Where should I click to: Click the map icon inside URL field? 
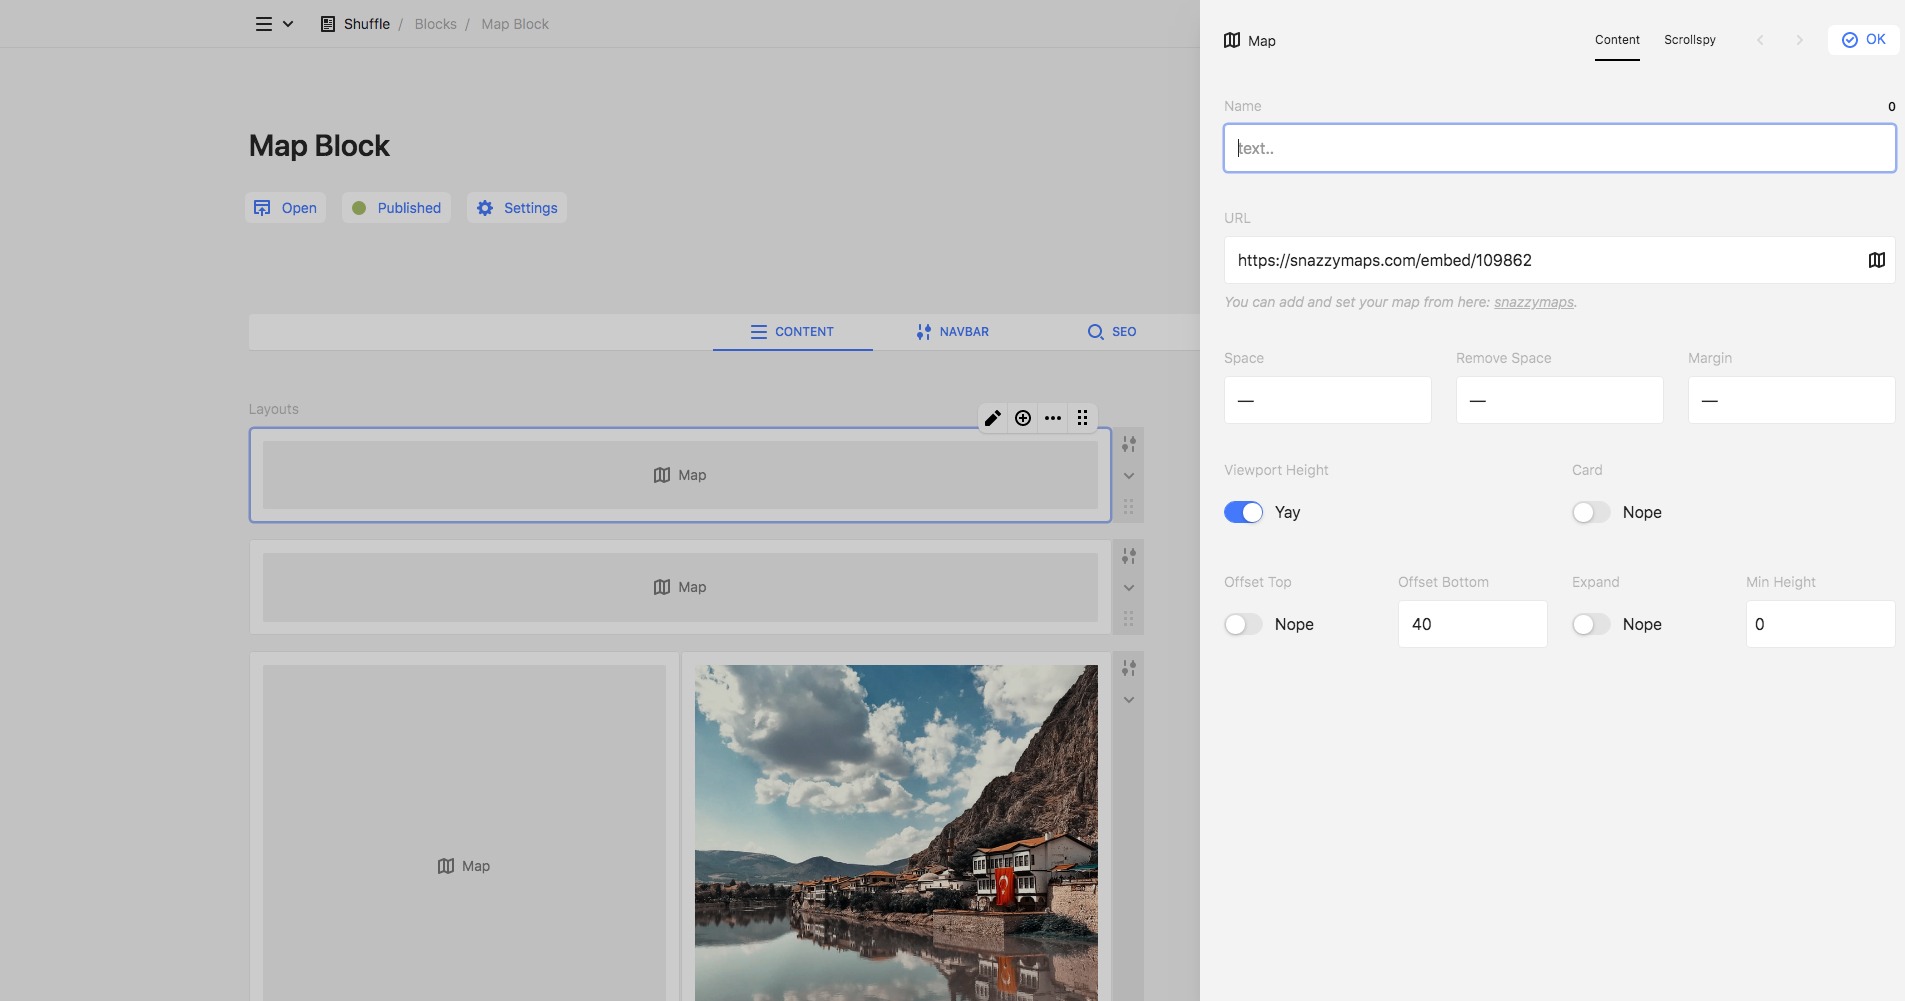click(x=1876, y=260)
